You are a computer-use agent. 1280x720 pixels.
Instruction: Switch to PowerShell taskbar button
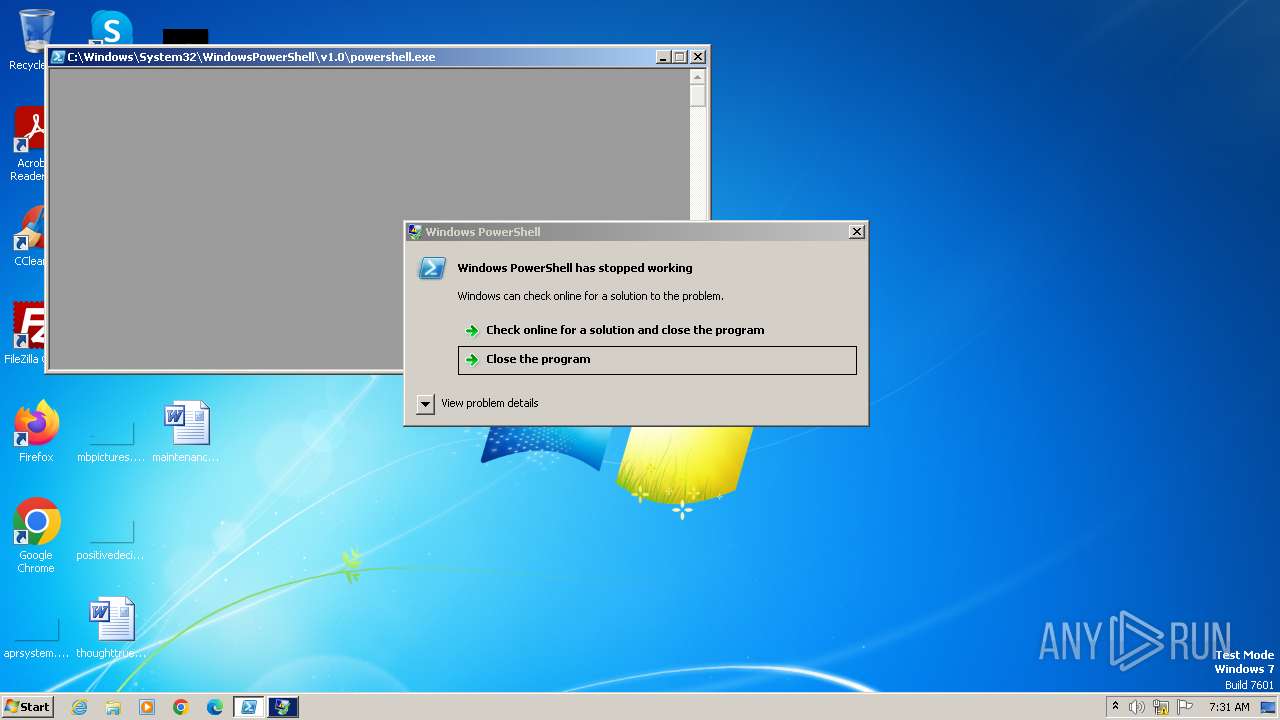pyautogui.click(x=249, y=707)
